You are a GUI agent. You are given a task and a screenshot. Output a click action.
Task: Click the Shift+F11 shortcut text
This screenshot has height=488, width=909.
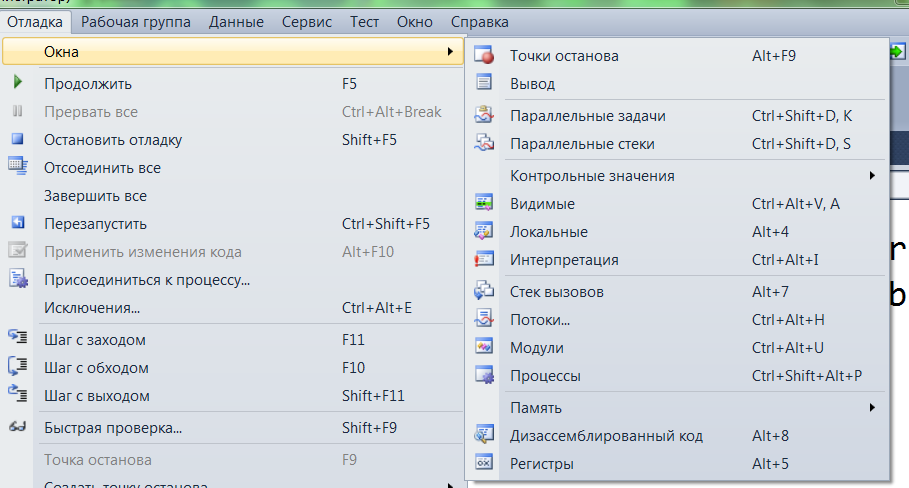coord(373,396)
